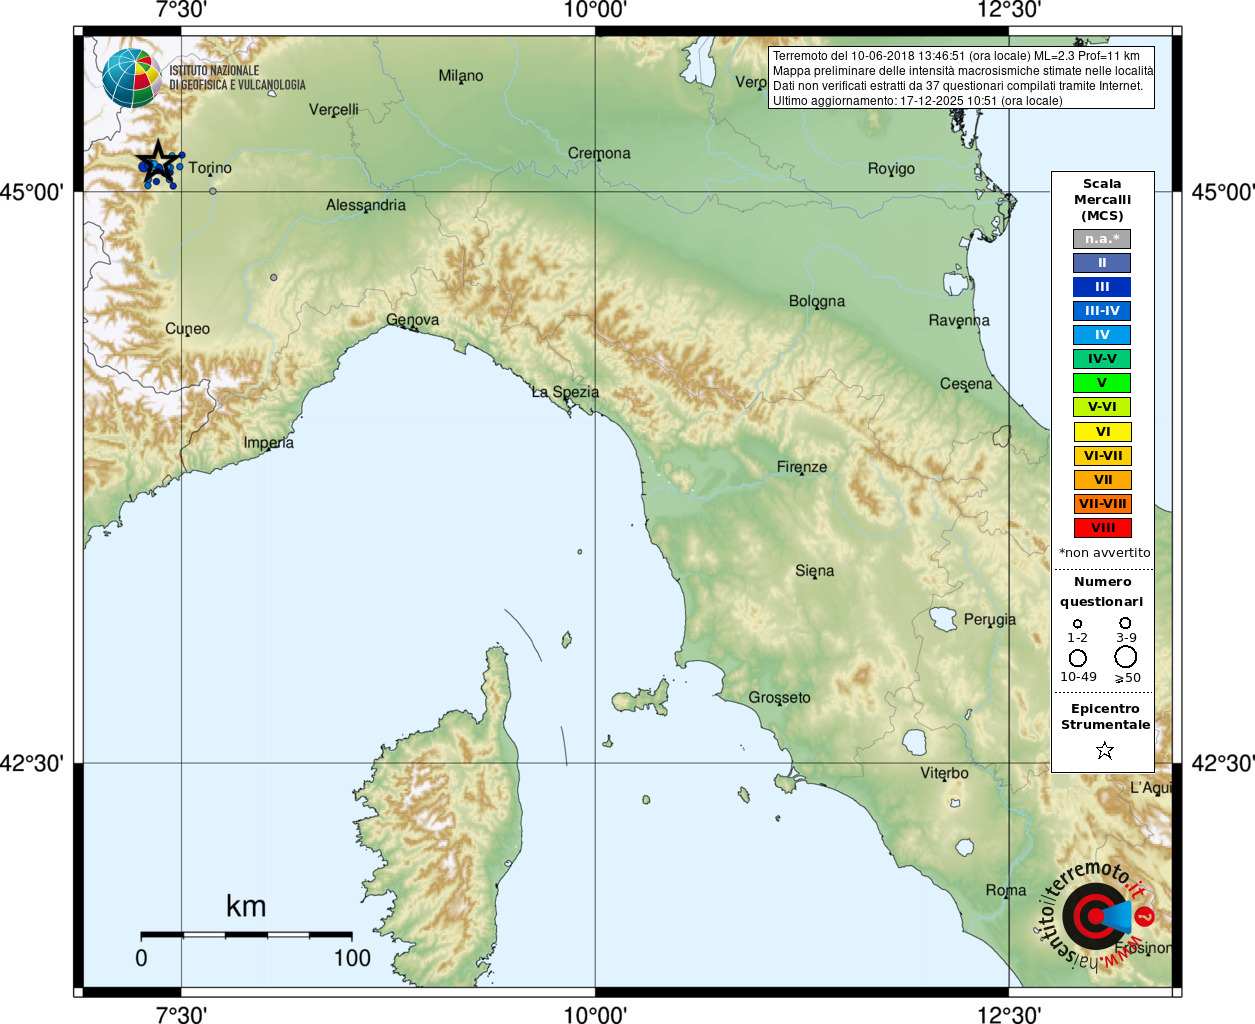Click the 'Scala Mercalli (MCS)' legend title
The height and width of the screenshot is (1024, 1255).
click(1102, 199)
